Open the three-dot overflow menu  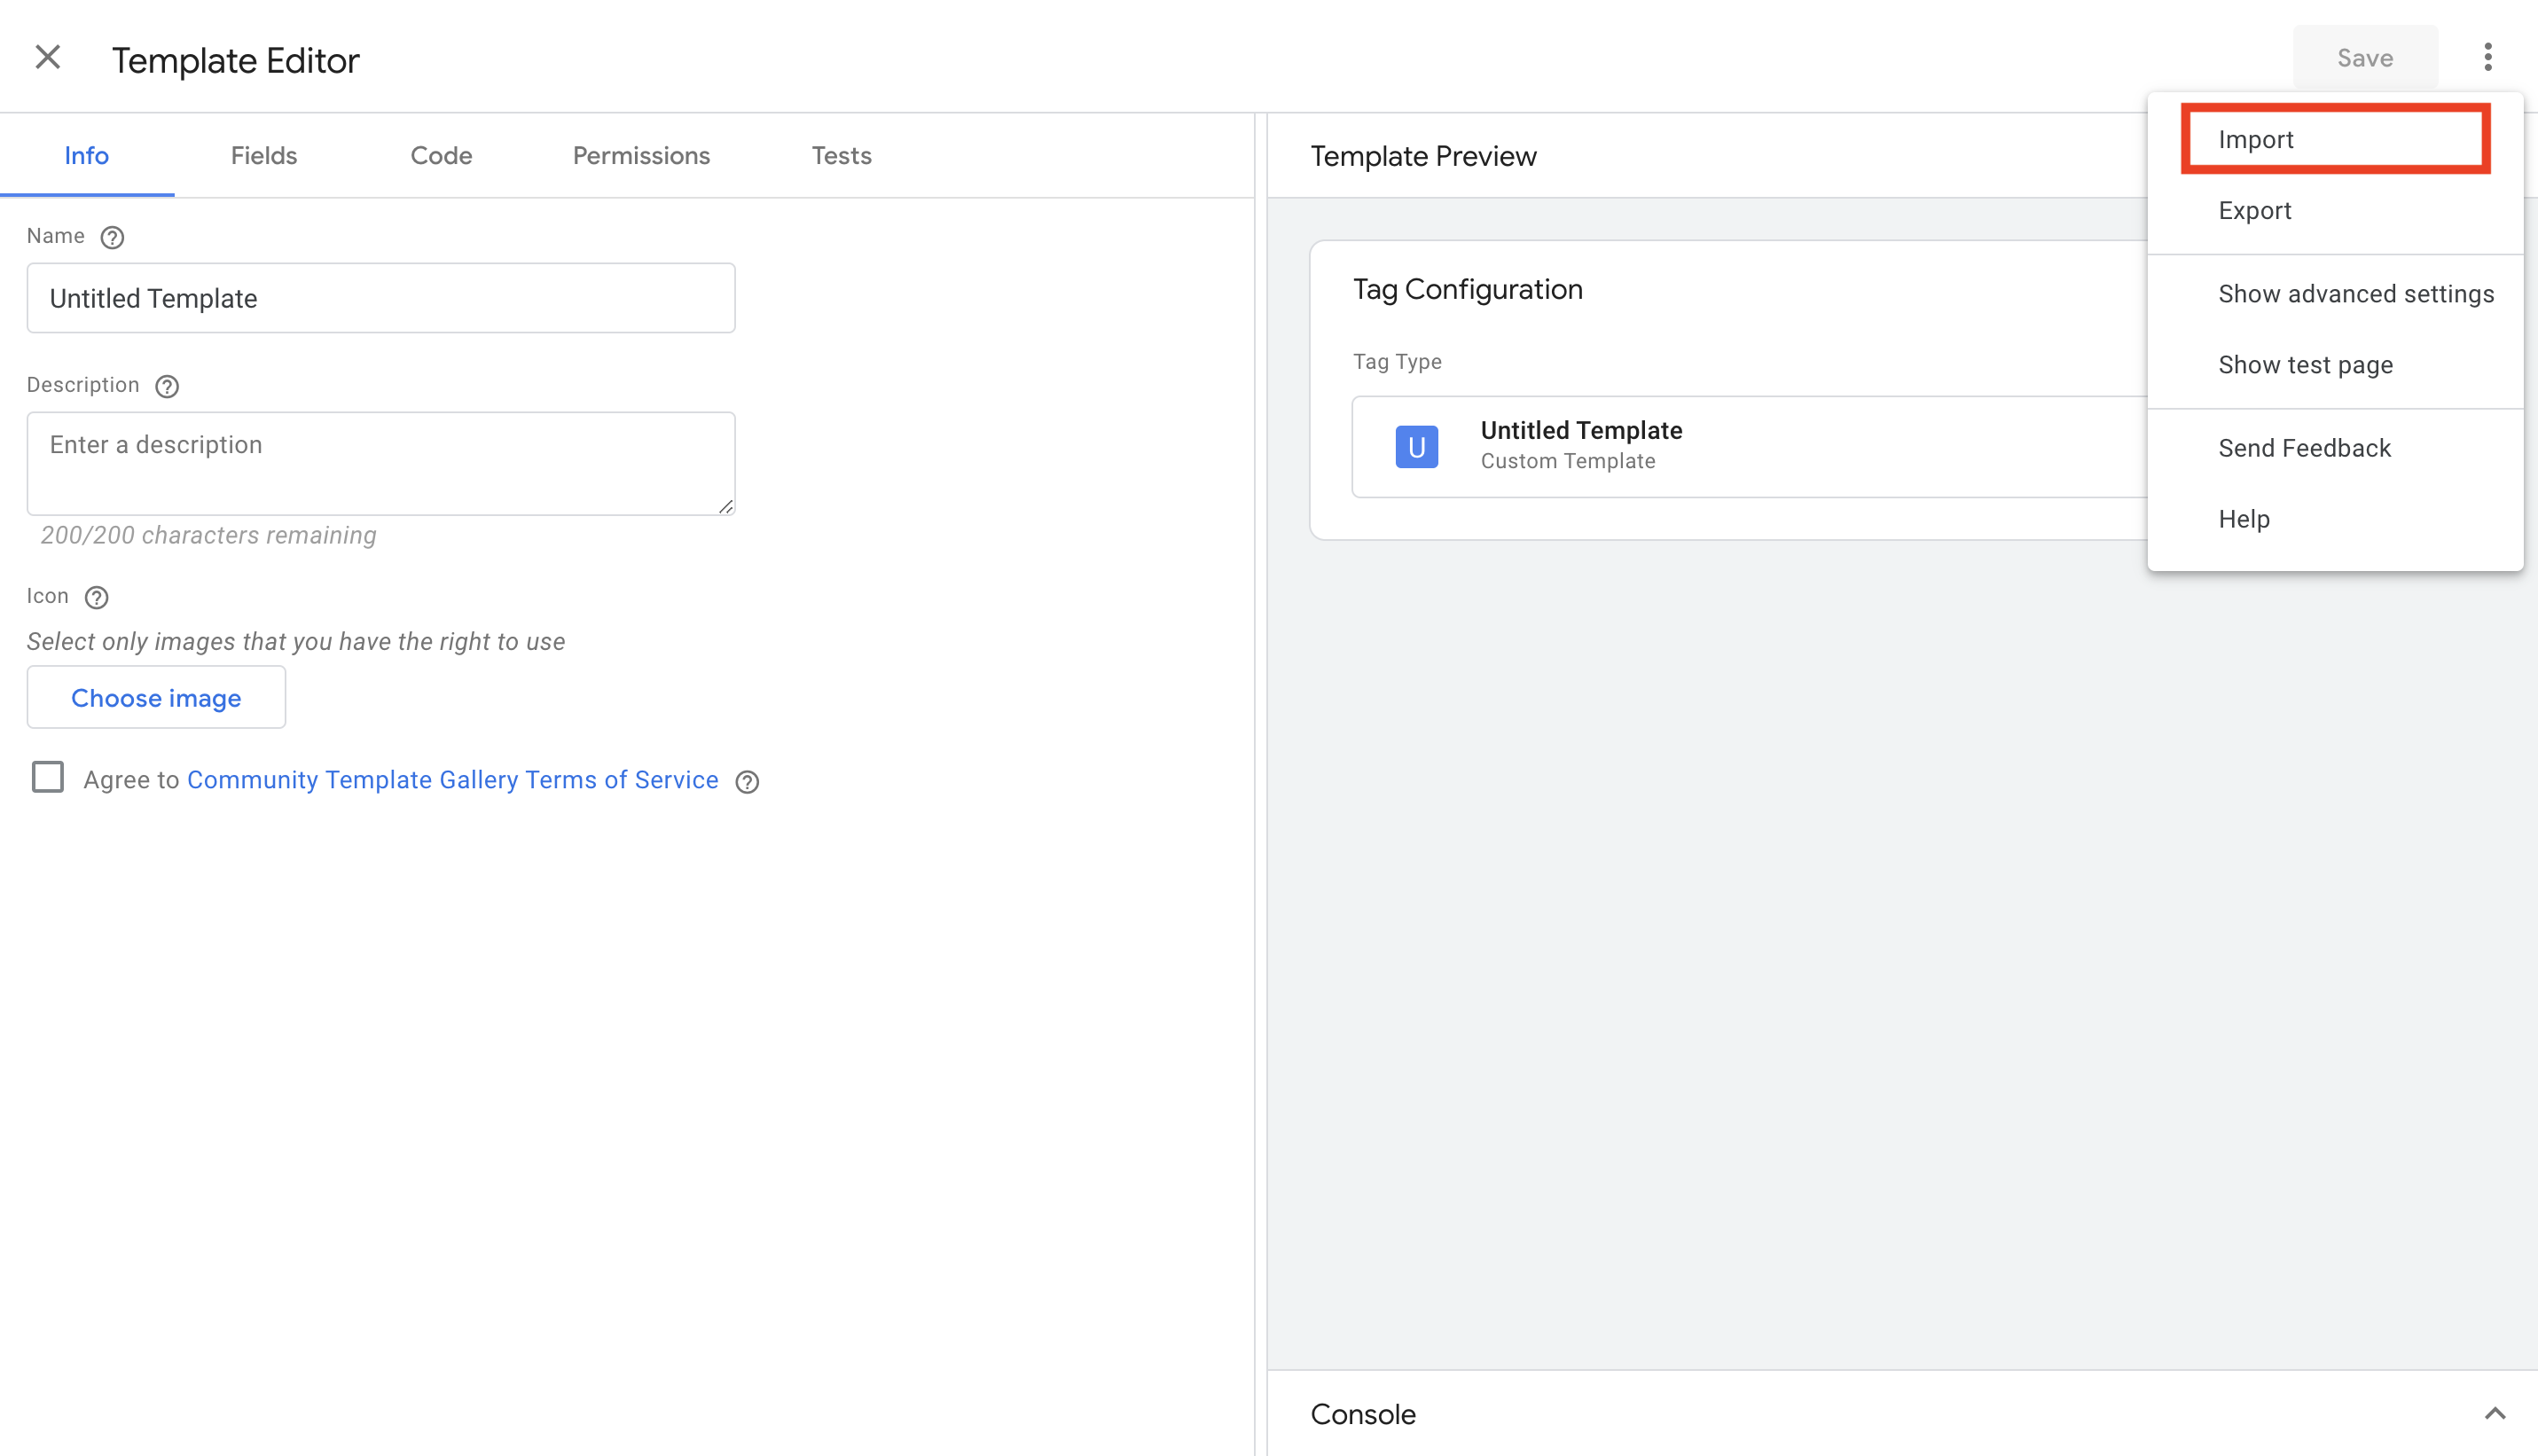point(2489,57)
